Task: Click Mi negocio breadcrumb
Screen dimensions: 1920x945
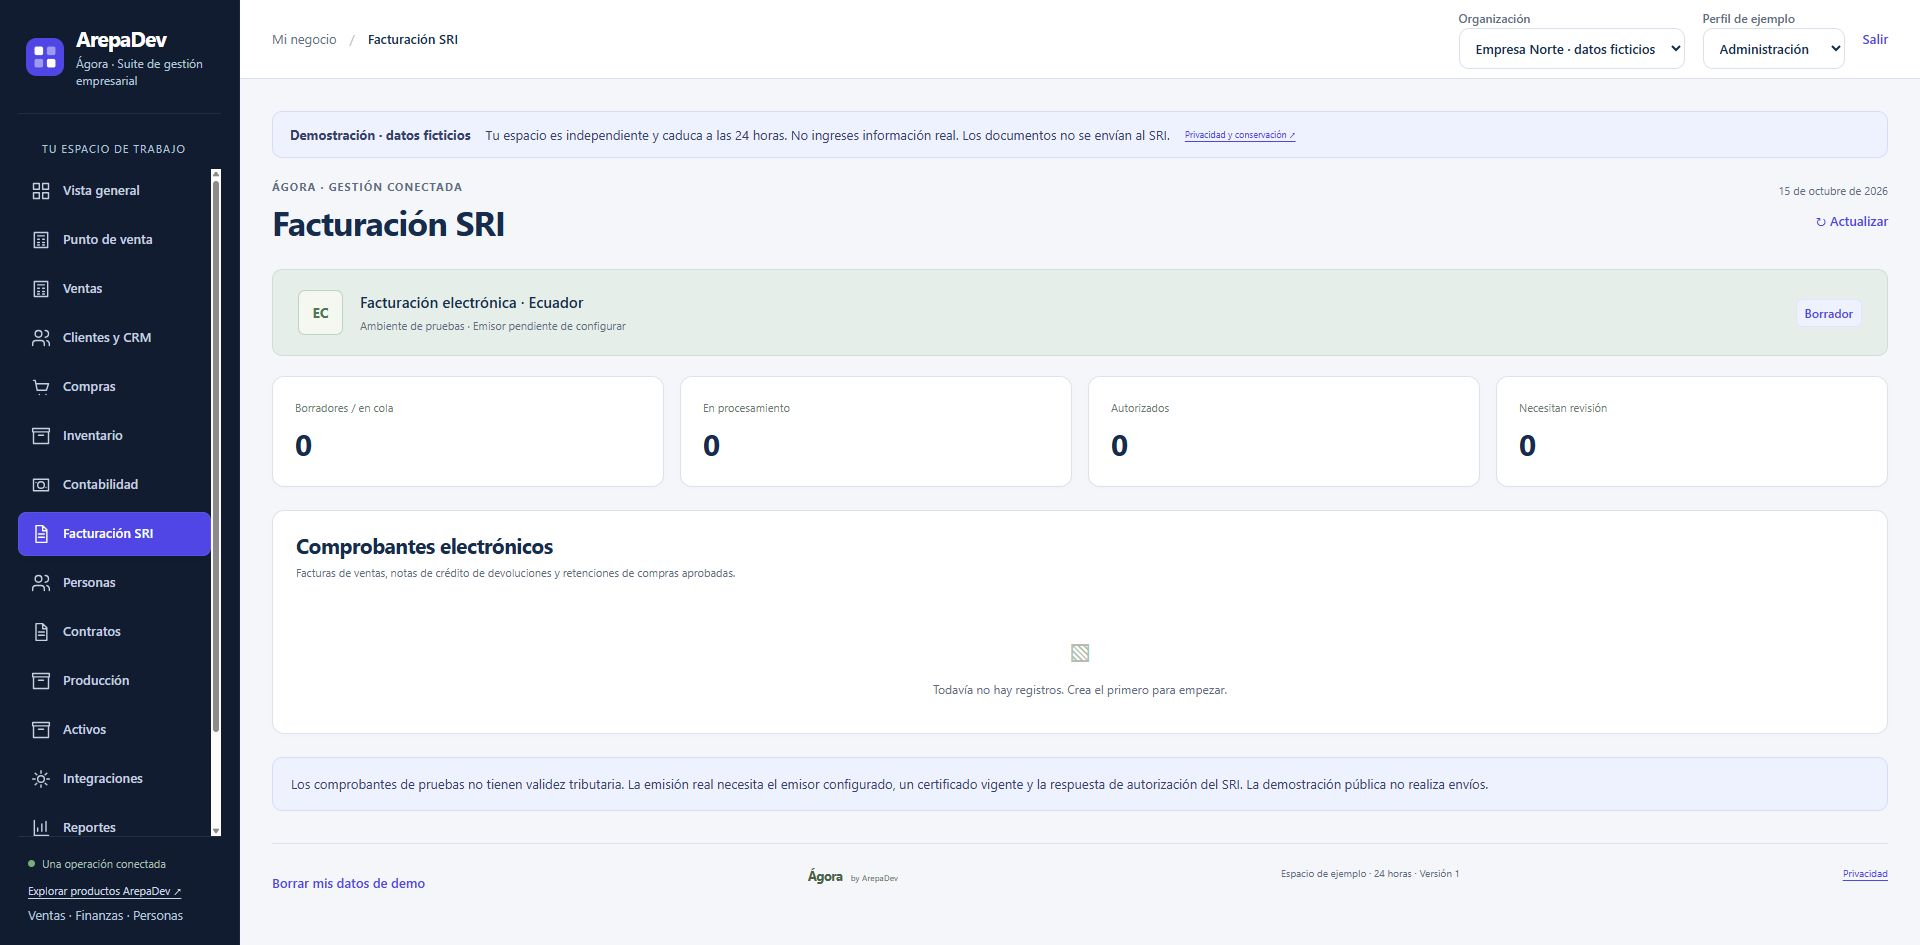Action: [x=304, y=40]
